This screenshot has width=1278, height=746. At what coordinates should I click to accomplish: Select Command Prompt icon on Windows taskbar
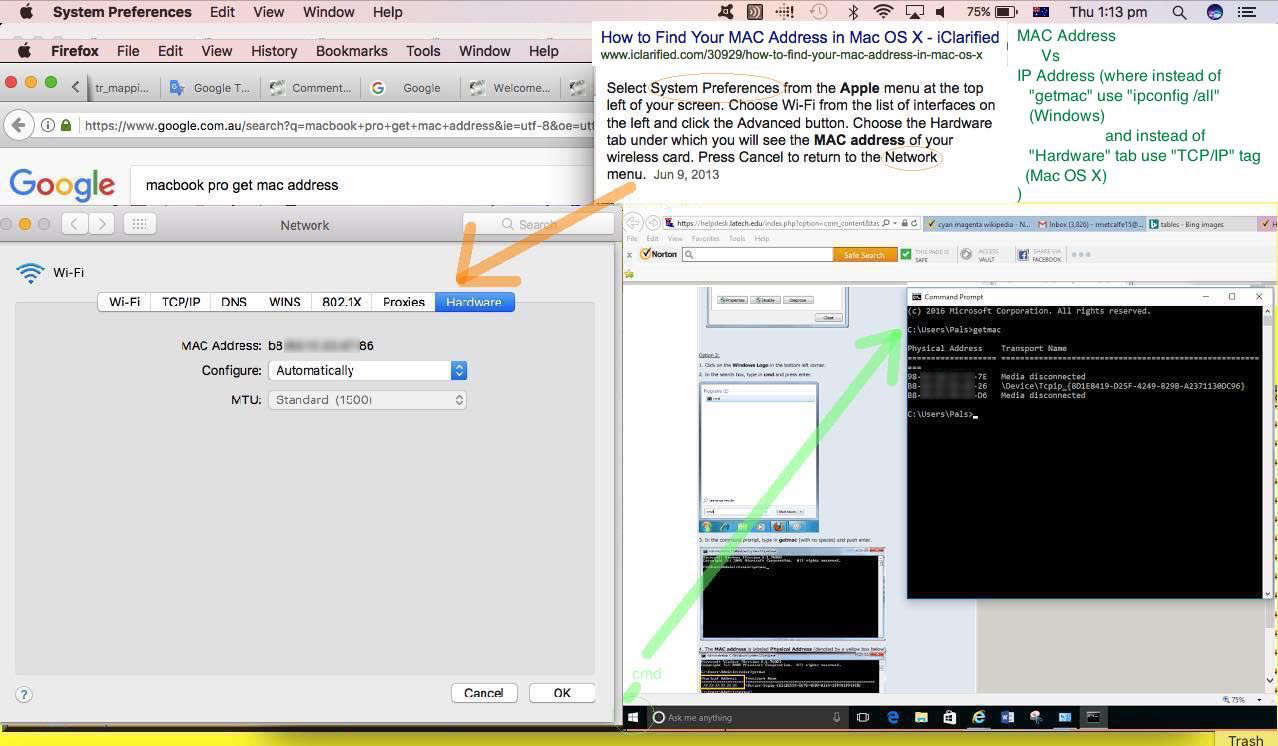click(1093, 717)
